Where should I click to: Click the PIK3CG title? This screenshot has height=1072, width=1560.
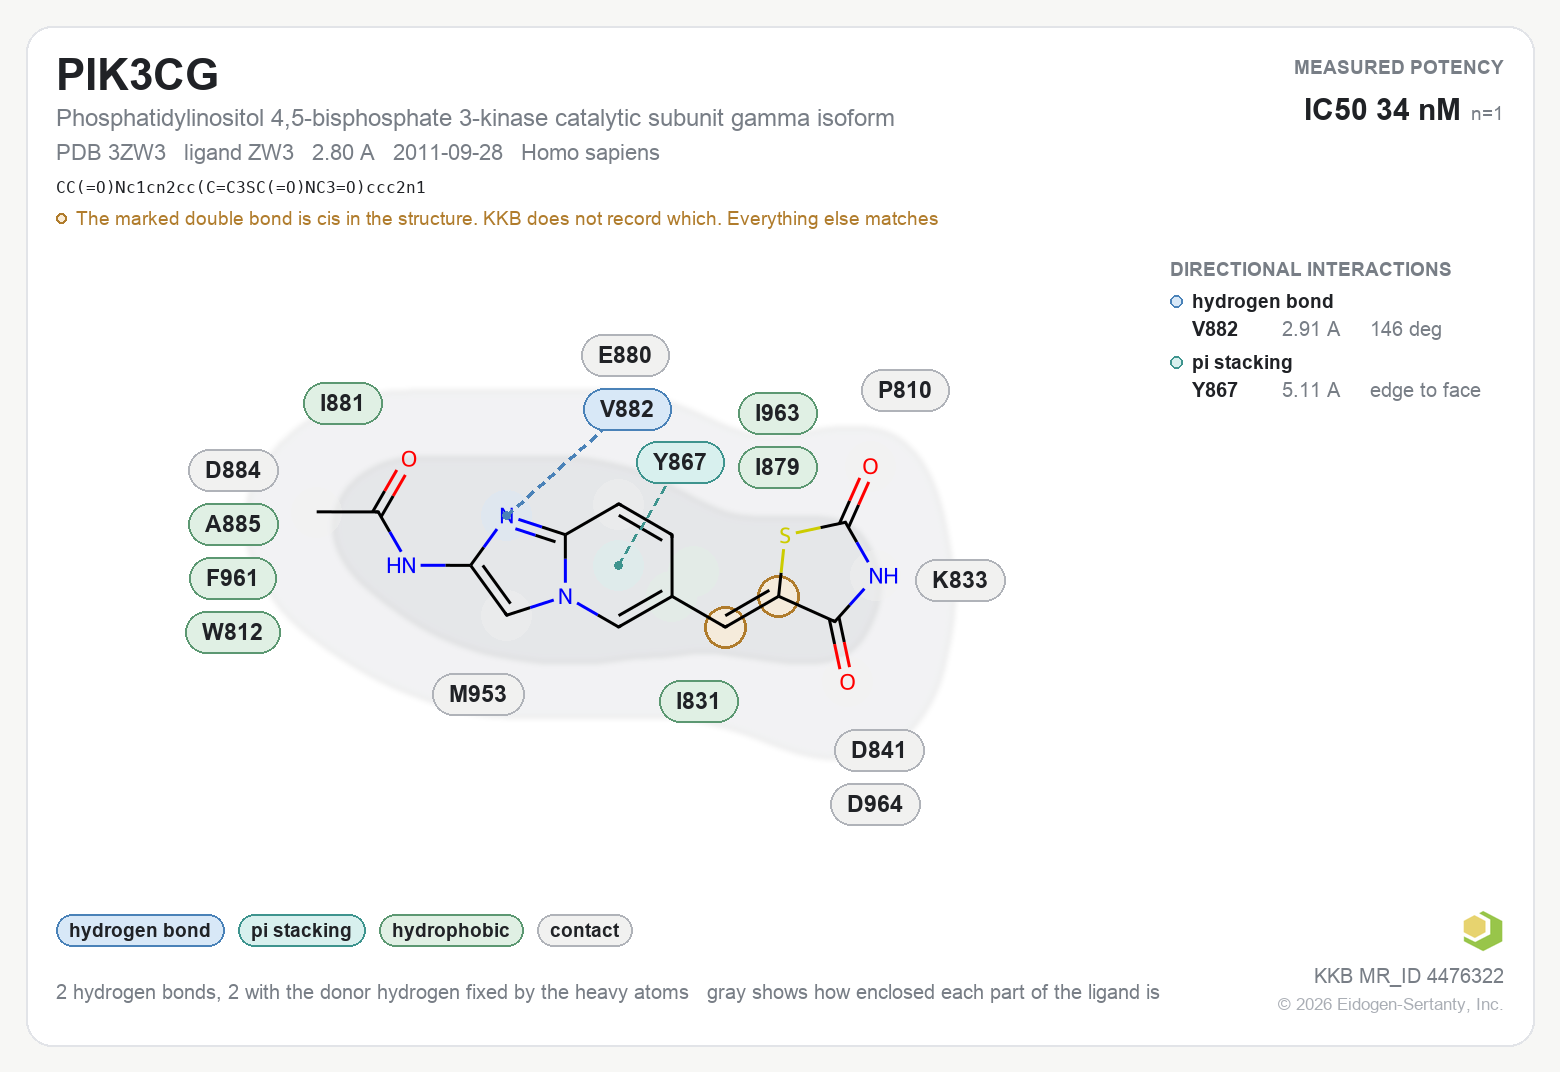(x=138, y=75)
